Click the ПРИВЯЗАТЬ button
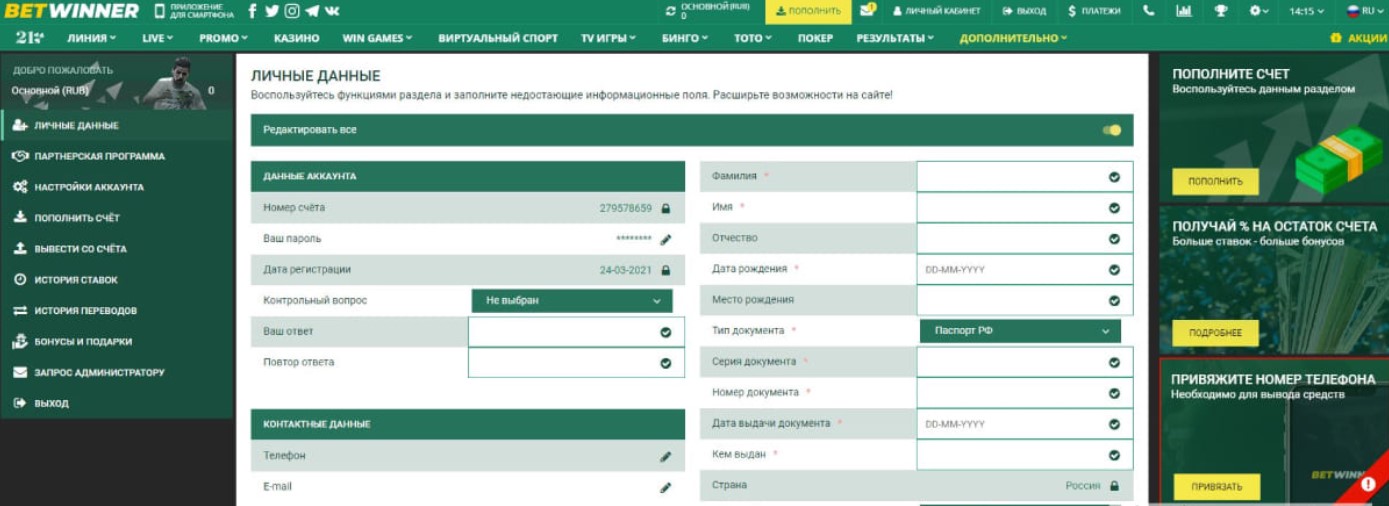 [x=1216, y=487]
